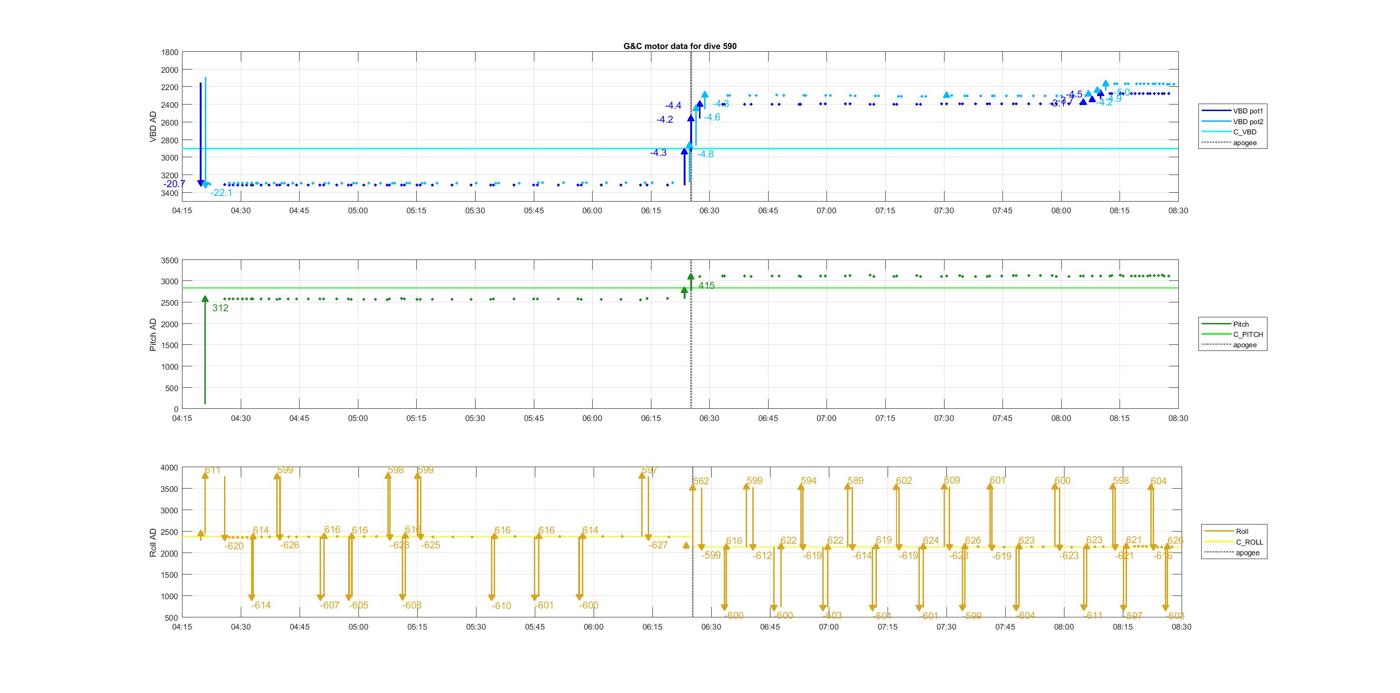Click the '-607' roll data label

point(330,606)
